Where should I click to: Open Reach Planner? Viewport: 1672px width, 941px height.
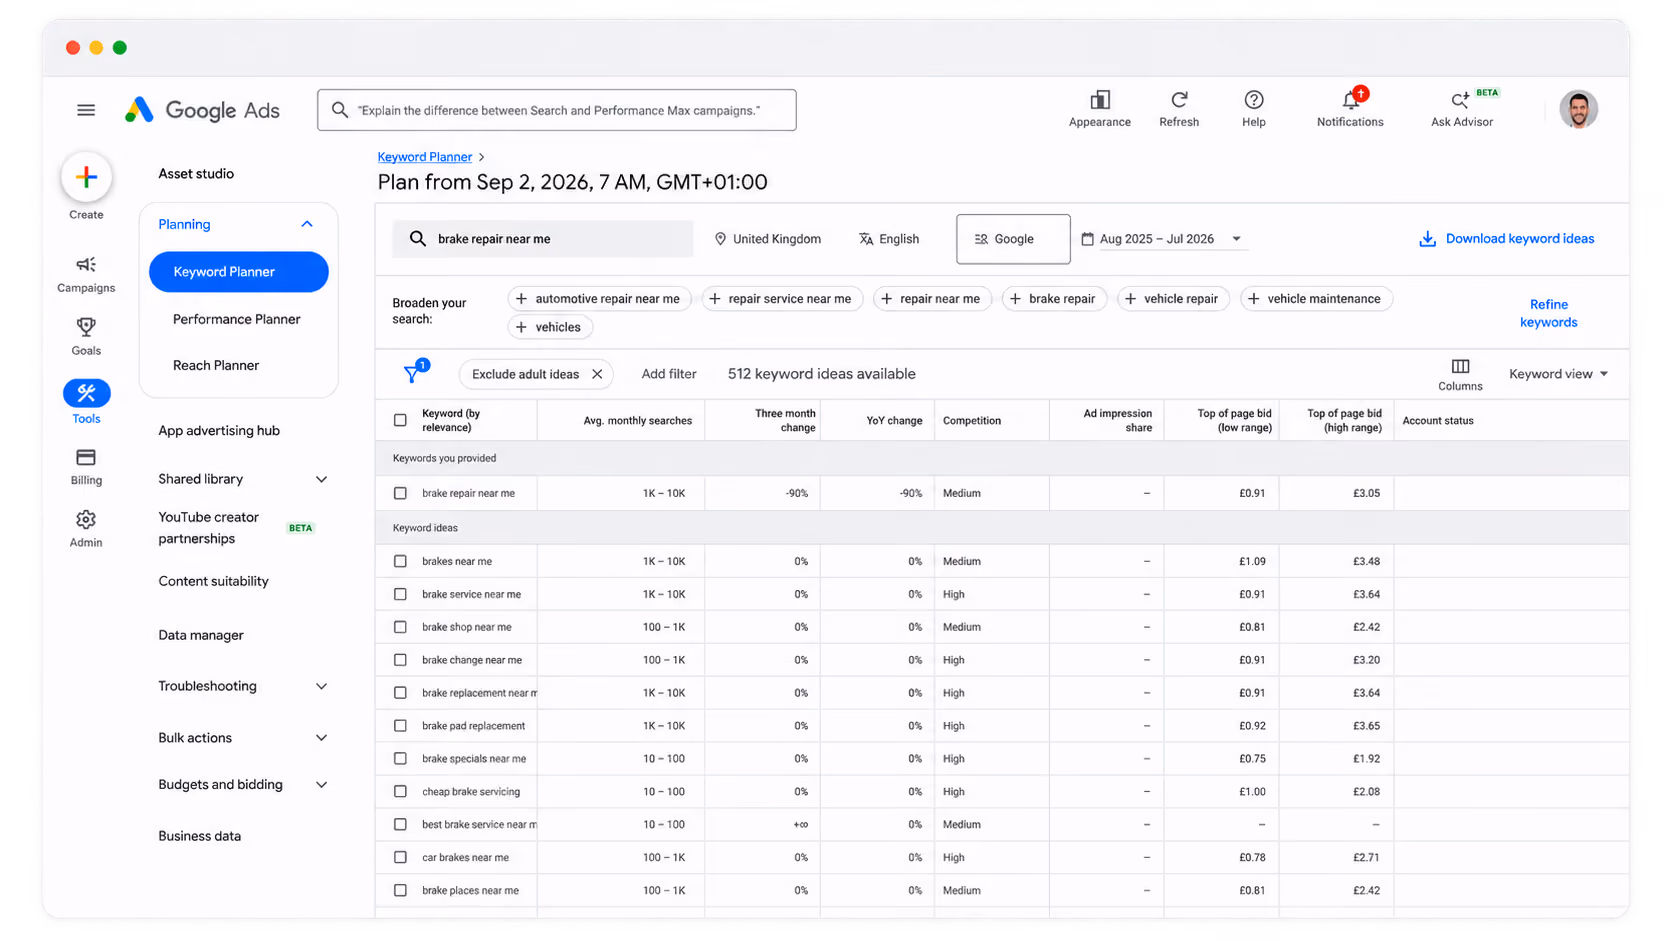pos(216,365)
